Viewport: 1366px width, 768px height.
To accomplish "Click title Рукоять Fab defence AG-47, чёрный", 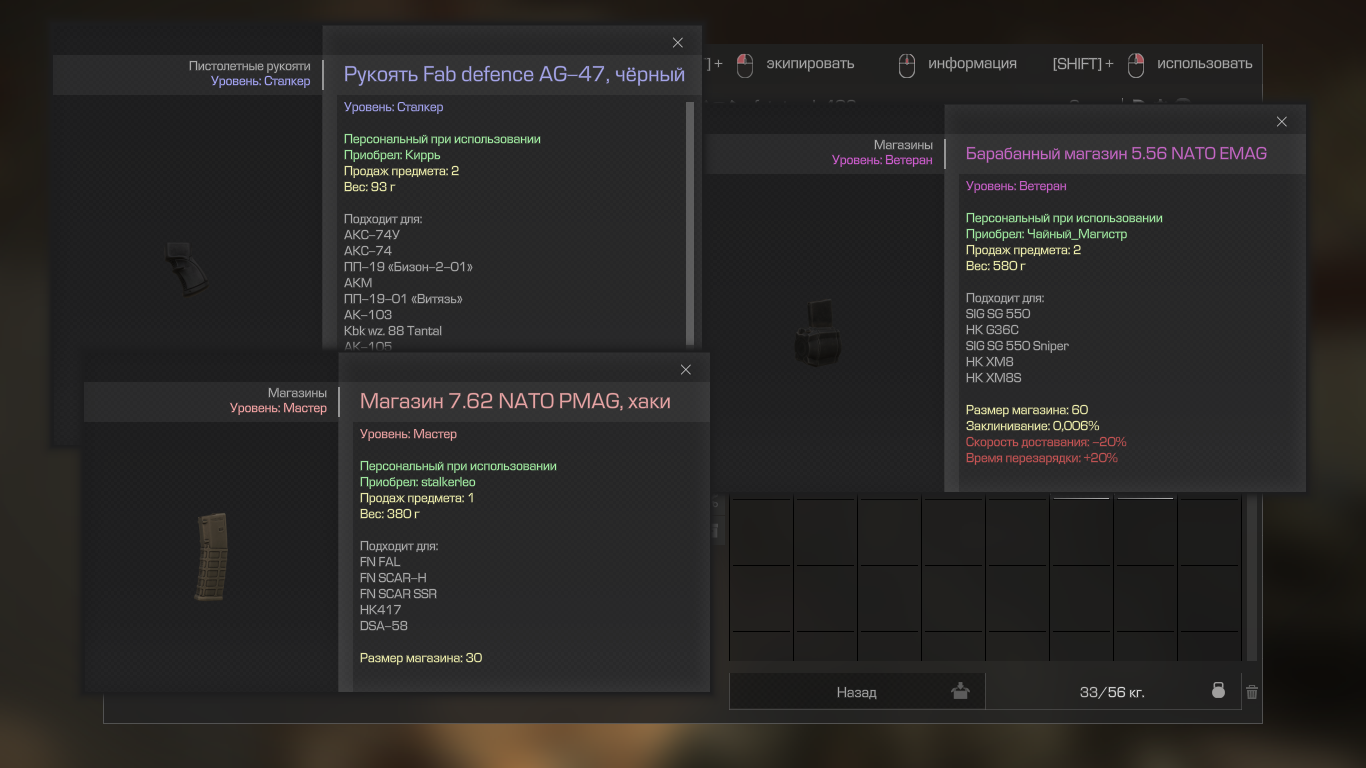I will coord(514,74).
